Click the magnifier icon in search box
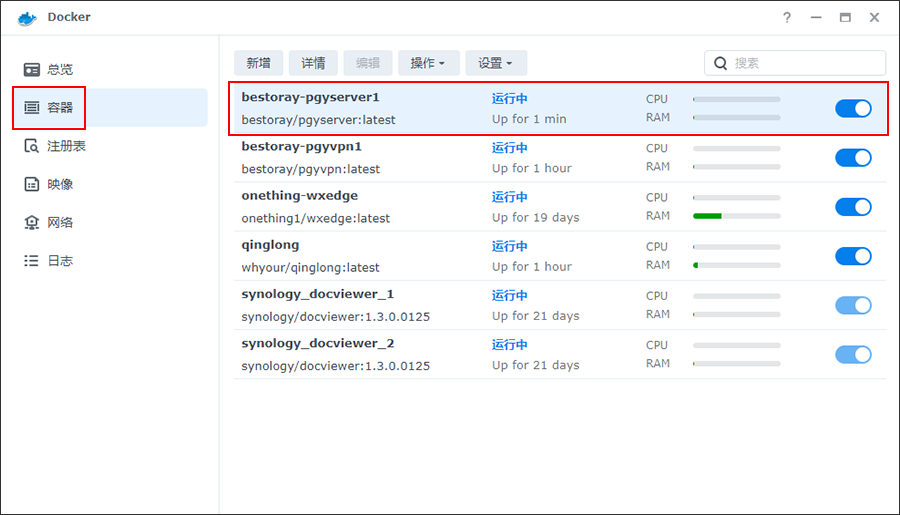 click(x=720, y=63)
